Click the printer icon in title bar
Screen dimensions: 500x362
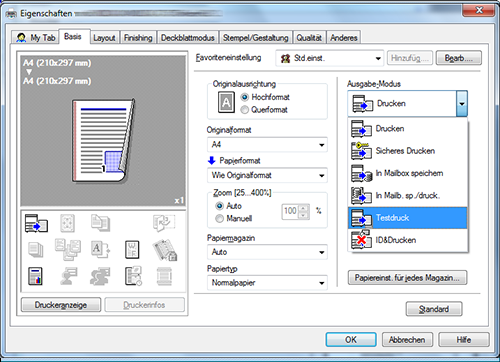click(11, 14)
